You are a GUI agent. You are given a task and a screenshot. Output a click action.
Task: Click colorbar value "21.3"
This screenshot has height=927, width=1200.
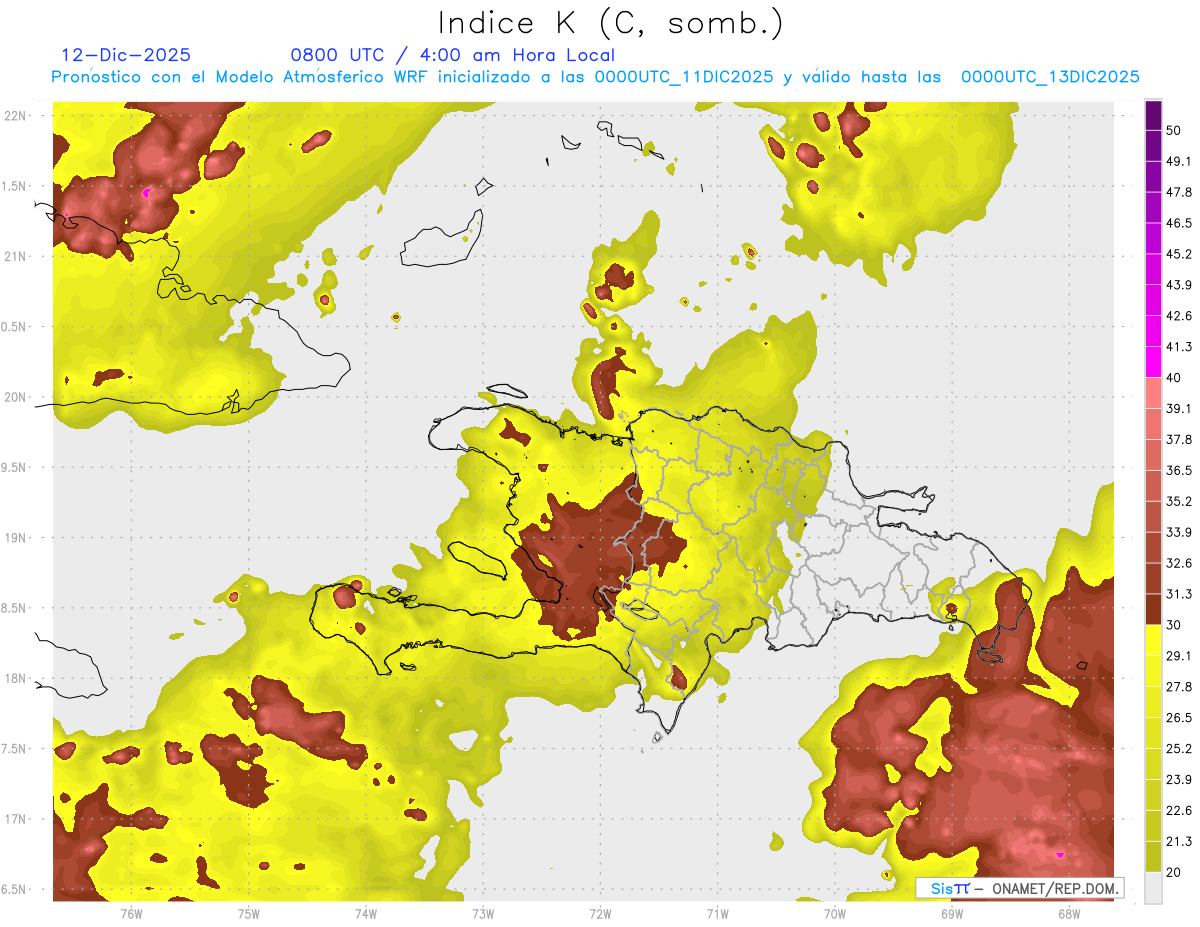pyautogui.click(x=1179, y=842)
